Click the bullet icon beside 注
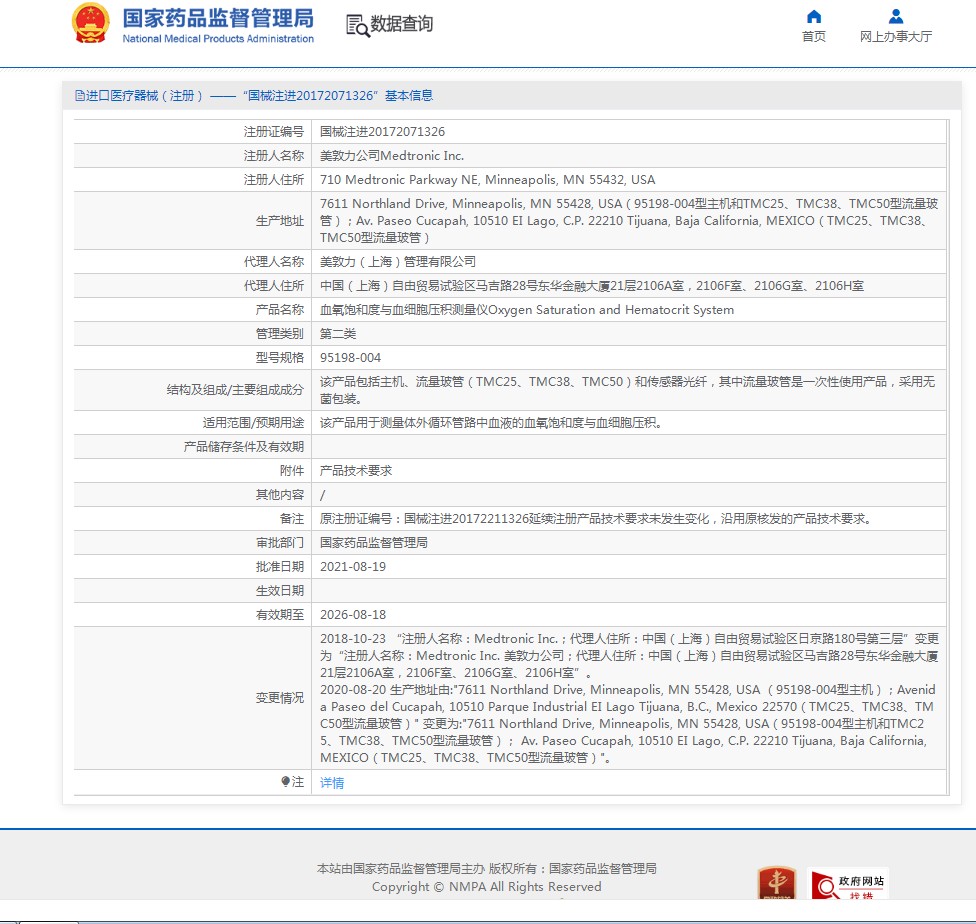 pyautogui.click(x=285, y=781)
